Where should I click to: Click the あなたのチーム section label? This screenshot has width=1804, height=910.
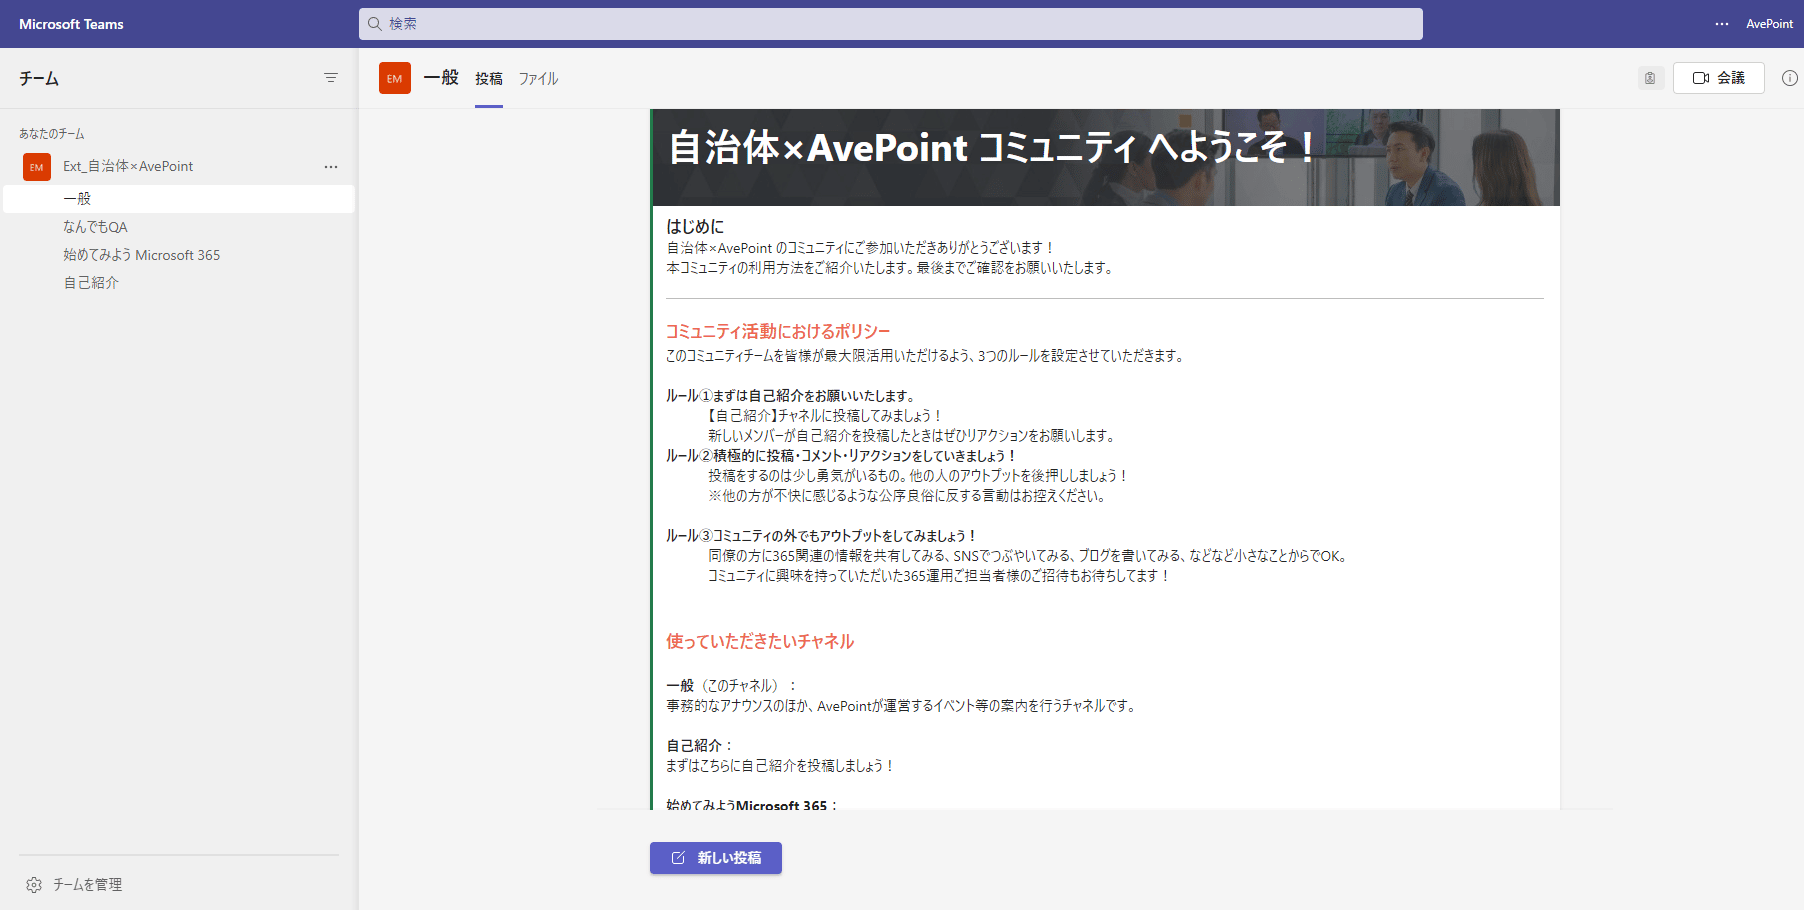pos(52,134)
